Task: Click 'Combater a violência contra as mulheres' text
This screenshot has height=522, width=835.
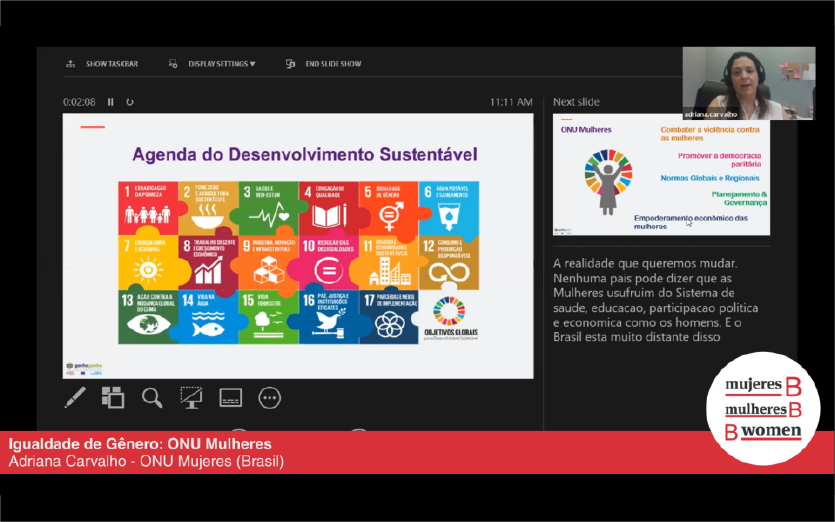Action: pos(710,134)
